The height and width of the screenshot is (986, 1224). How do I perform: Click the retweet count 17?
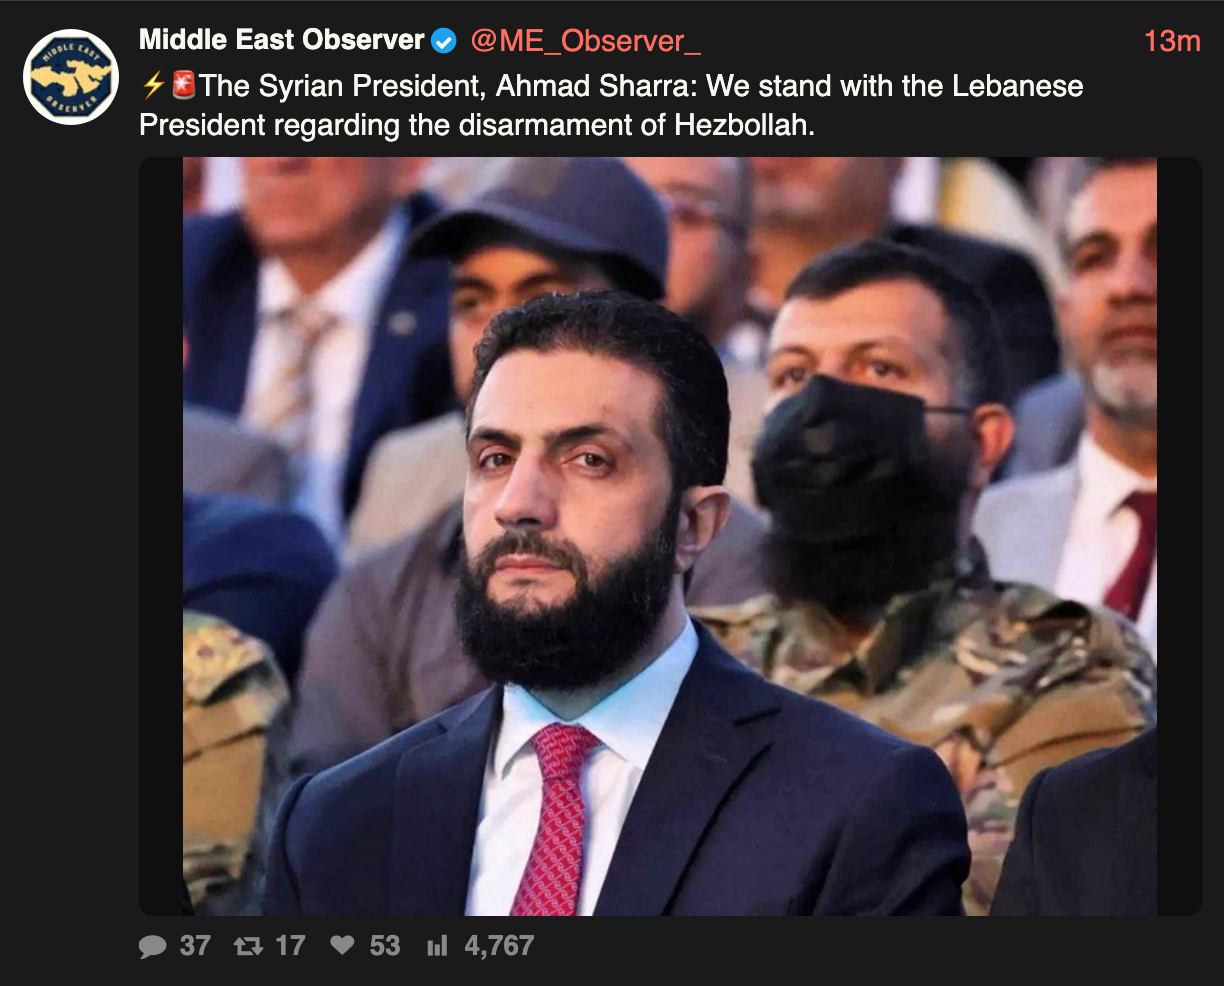(x=290, y=946)
